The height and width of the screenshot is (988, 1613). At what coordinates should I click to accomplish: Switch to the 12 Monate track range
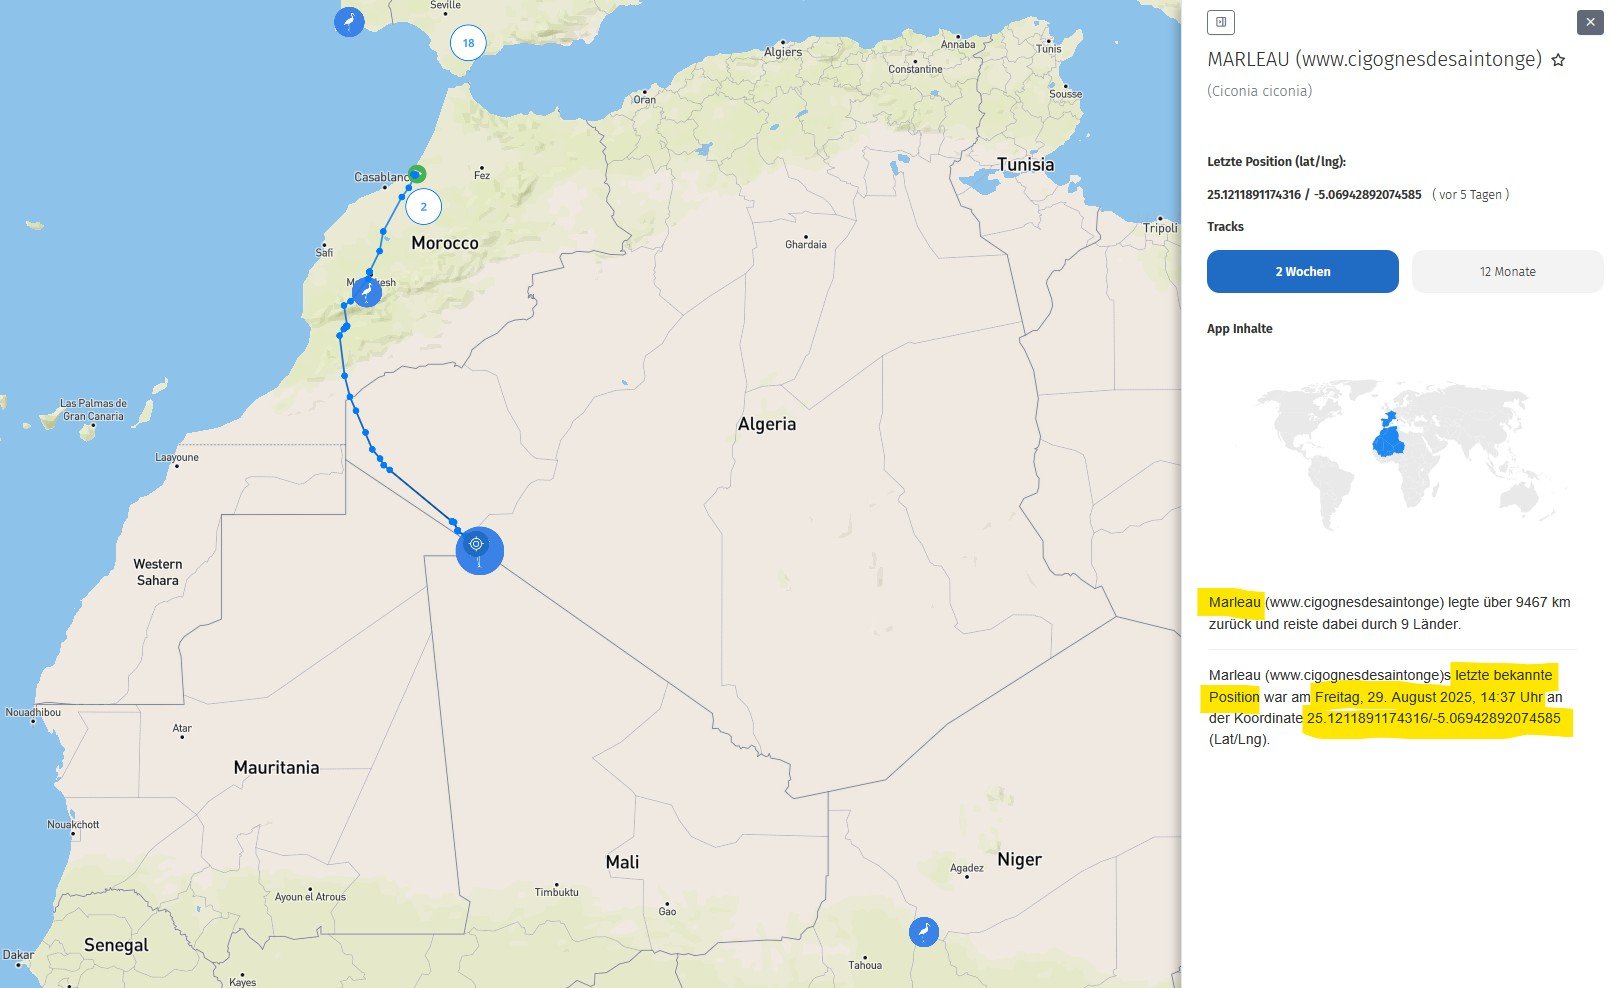[1507, 272]
